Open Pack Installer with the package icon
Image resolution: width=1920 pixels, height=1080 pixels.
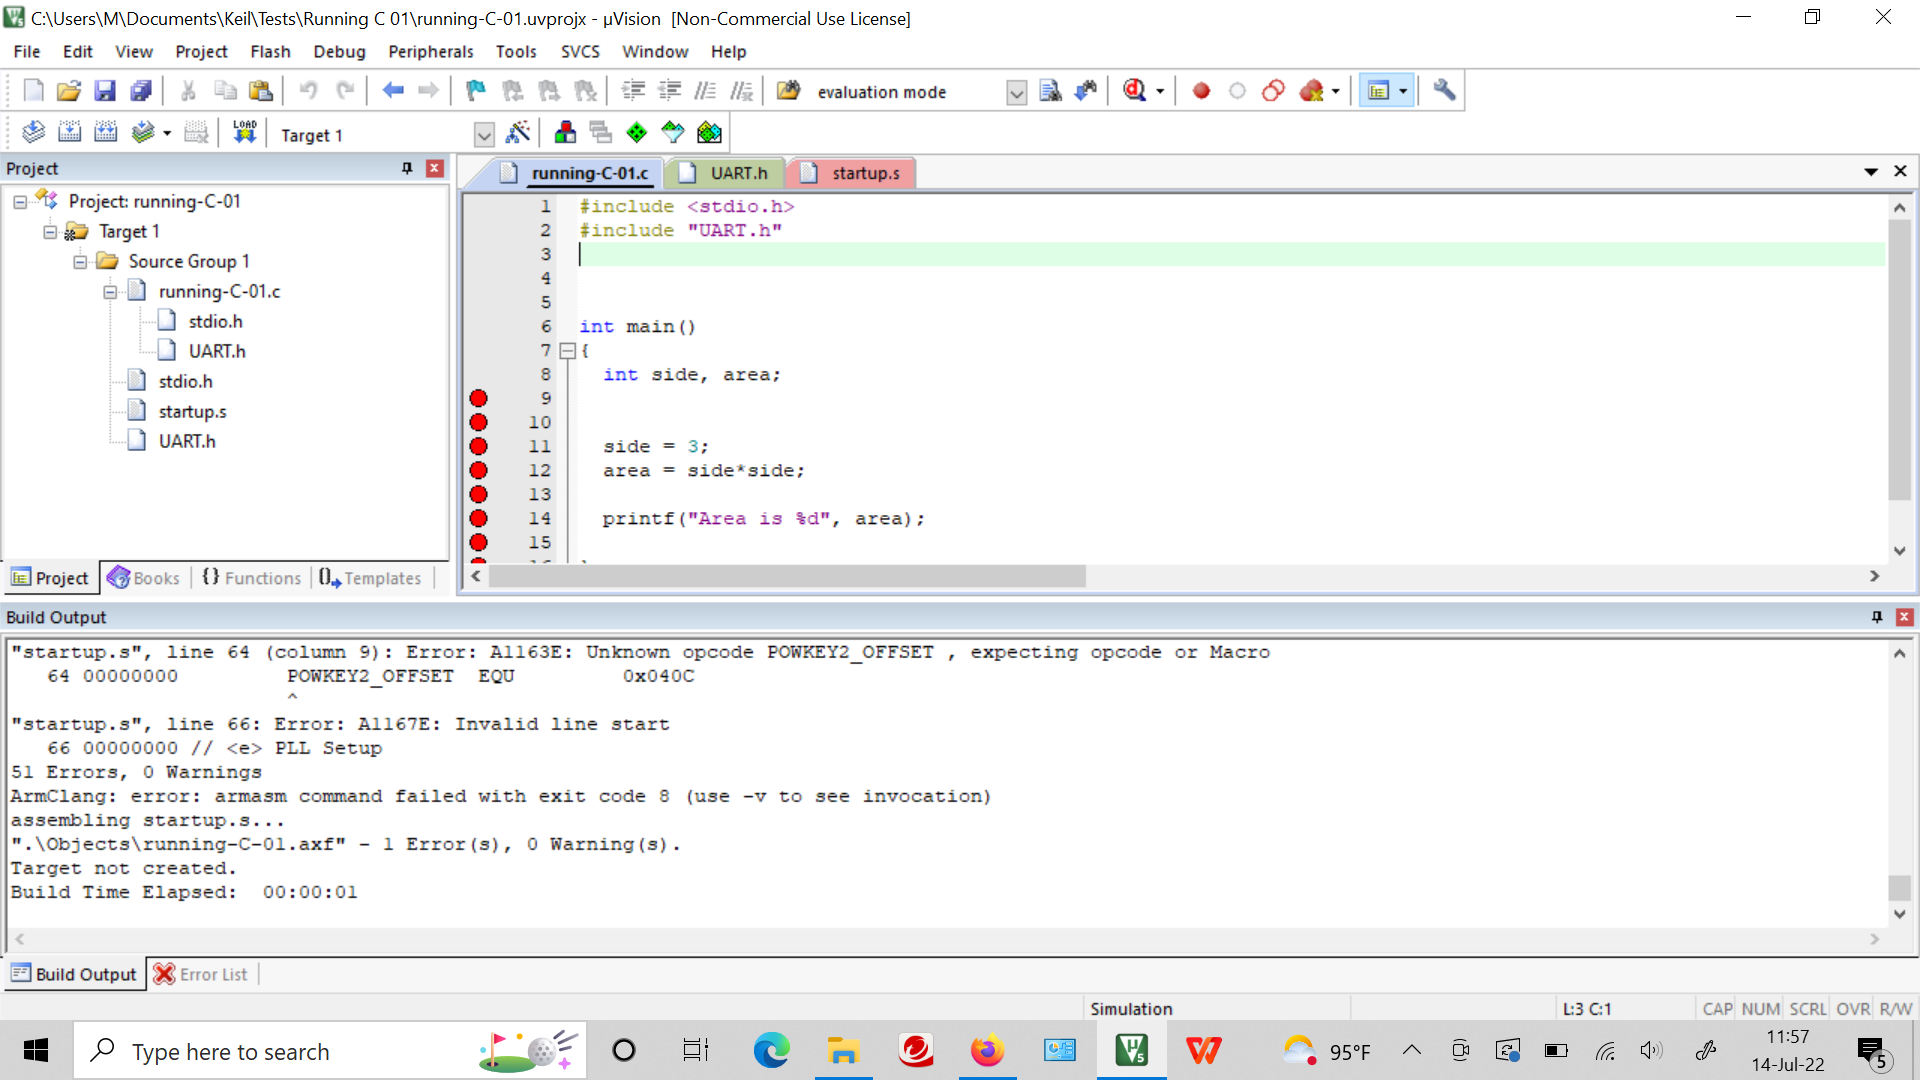coord(709,132)
